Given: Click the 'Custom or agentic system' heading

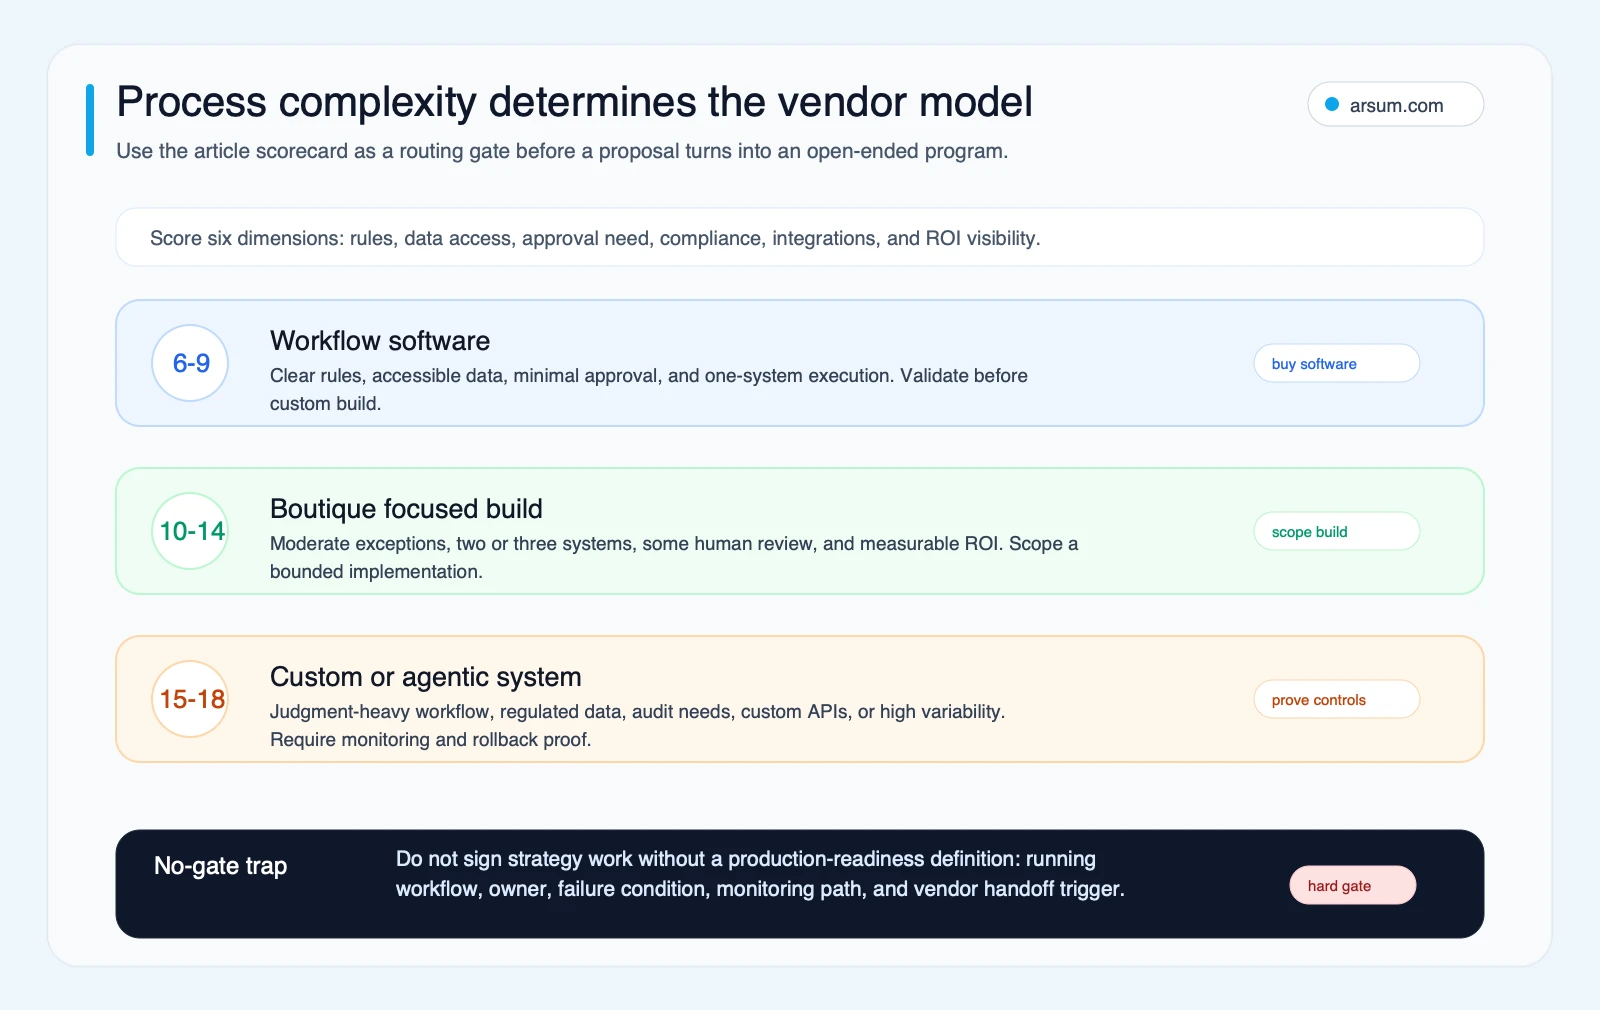Looking at the screenshot, I should (425, 677).
